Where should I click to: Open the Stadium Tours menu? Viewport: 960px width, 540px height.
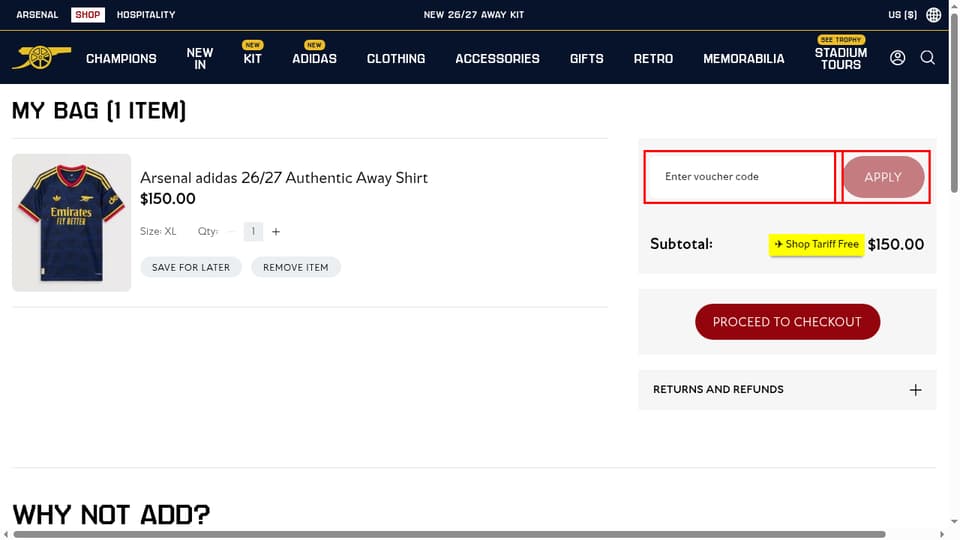[x=841, y=59]
